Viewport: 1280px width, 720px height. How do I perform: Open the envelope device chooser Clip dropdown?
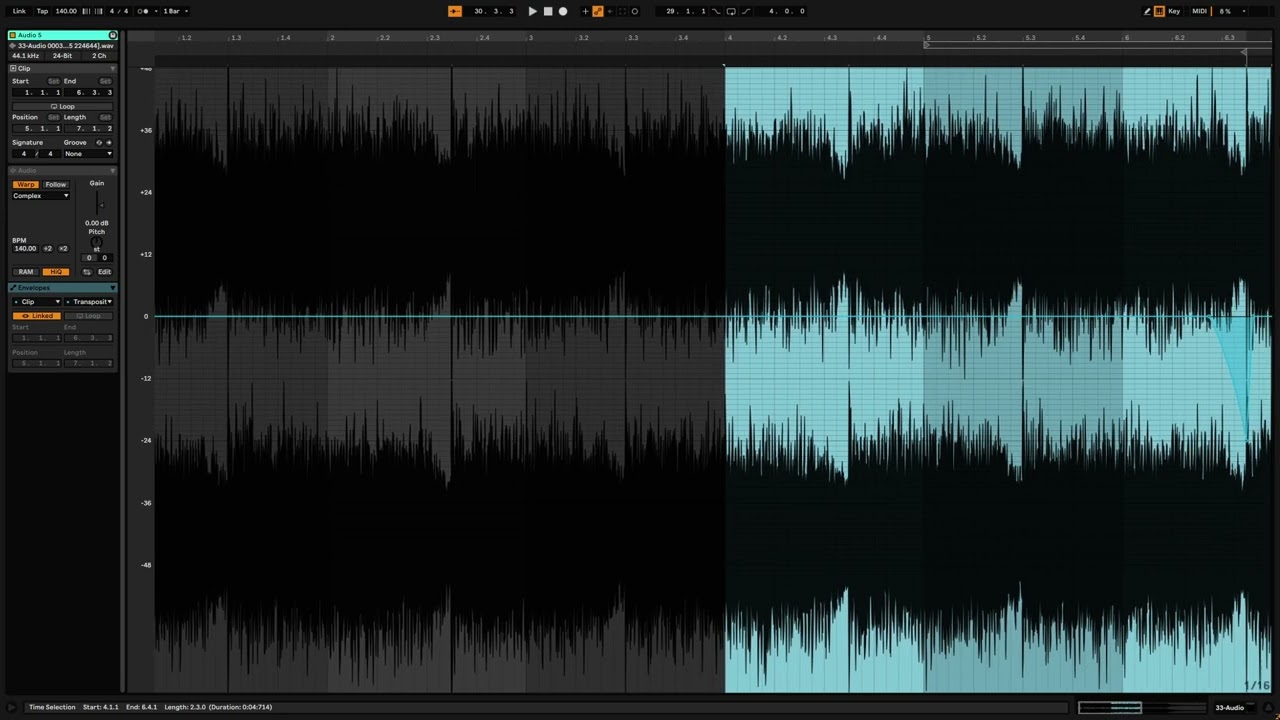[36, 302]
